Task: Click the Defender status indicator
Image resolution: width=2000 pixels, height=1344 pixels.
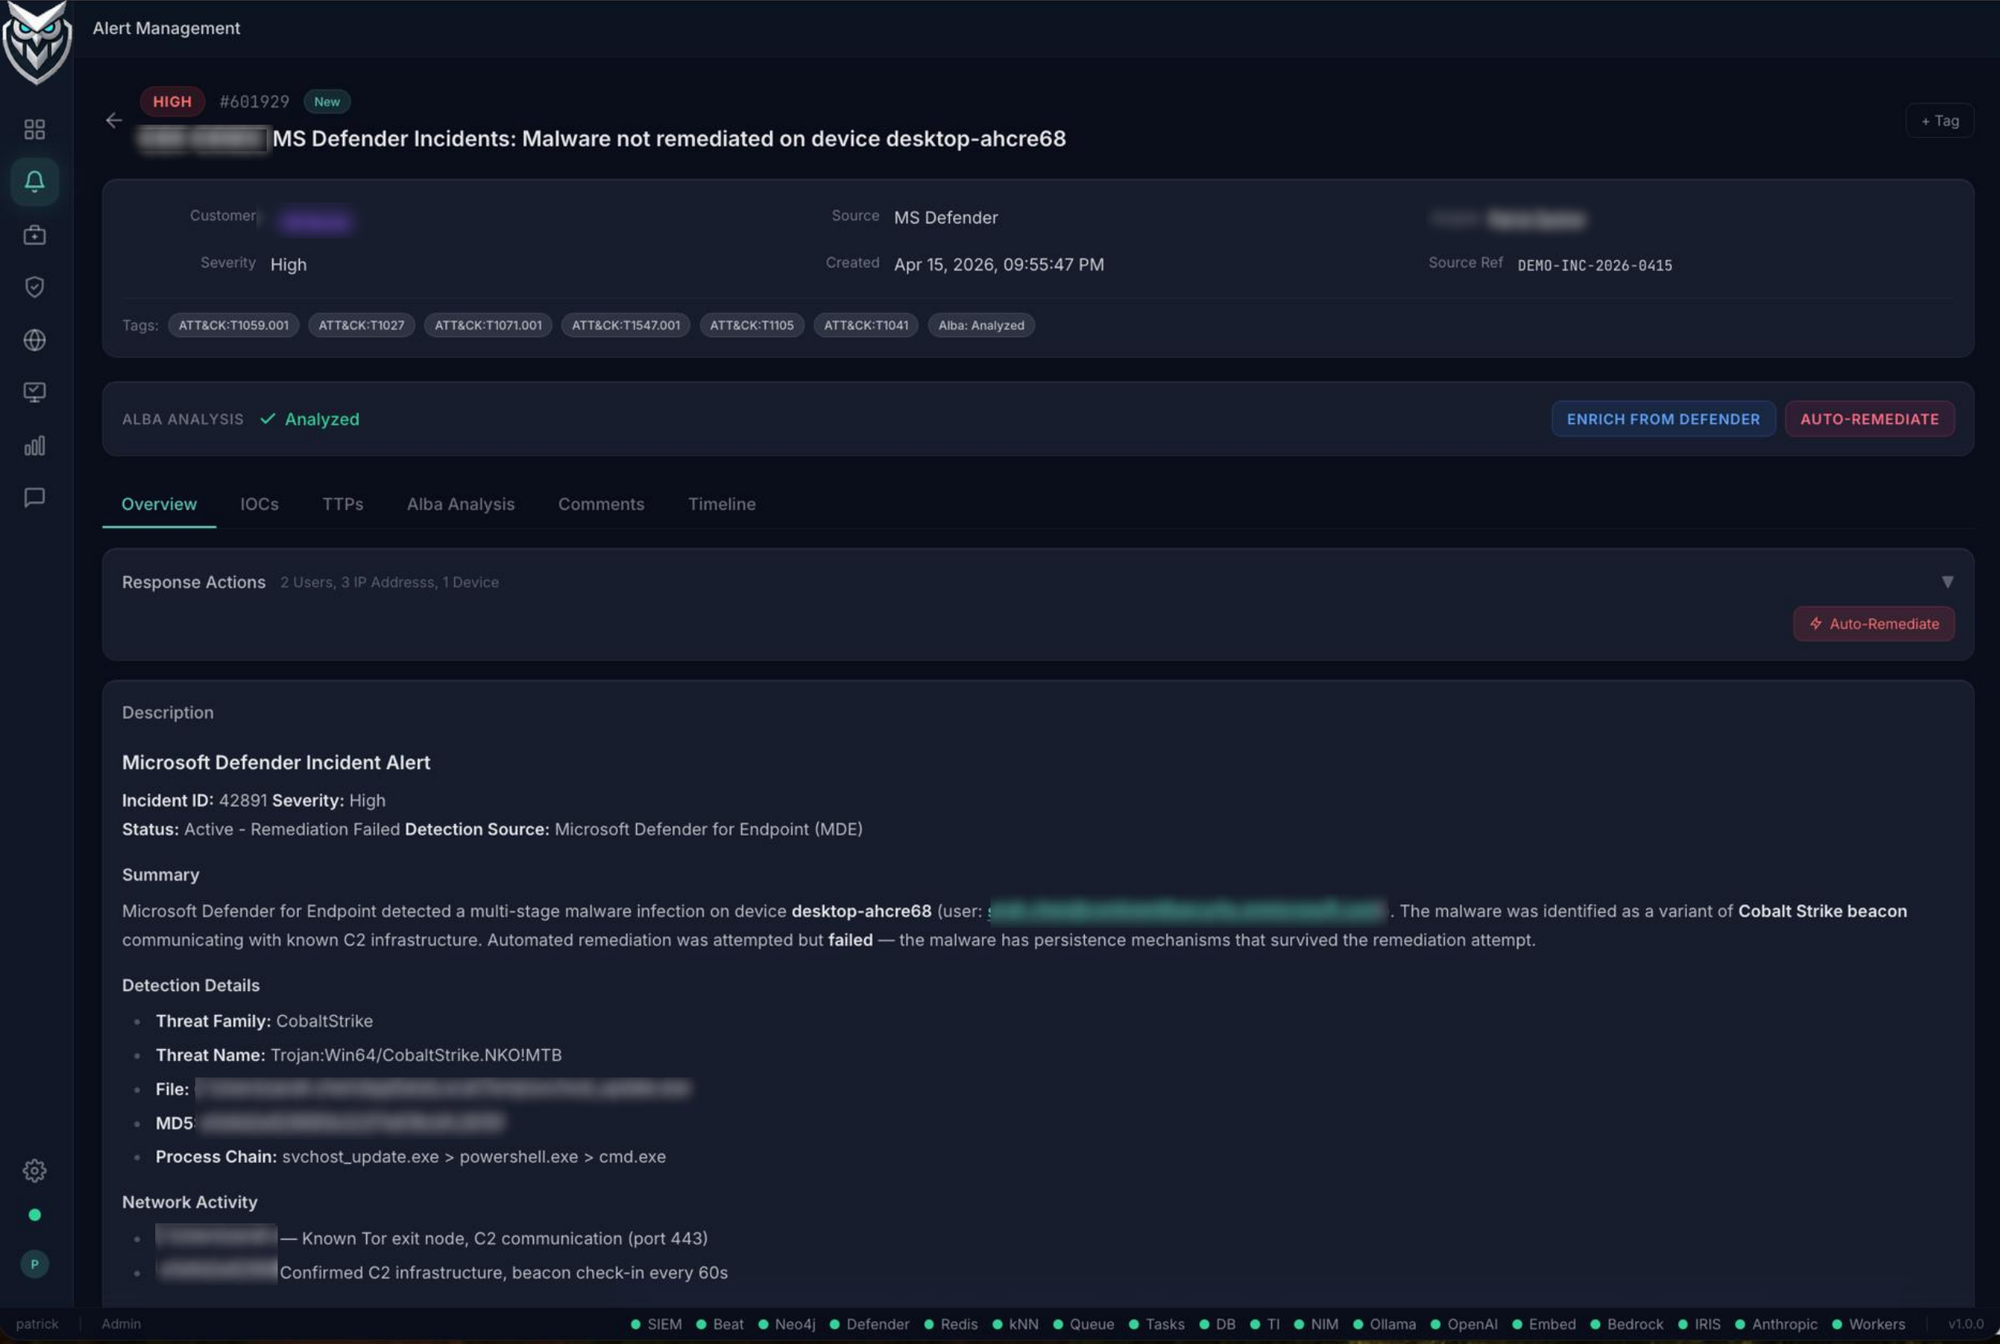Action: click(x=869, y=1324)
